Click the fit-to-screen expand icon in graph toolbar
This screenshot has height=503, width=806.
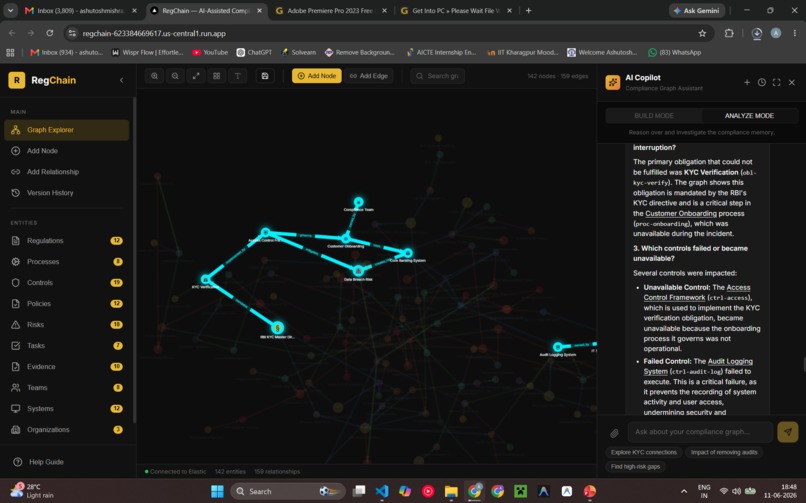point(196,76)
